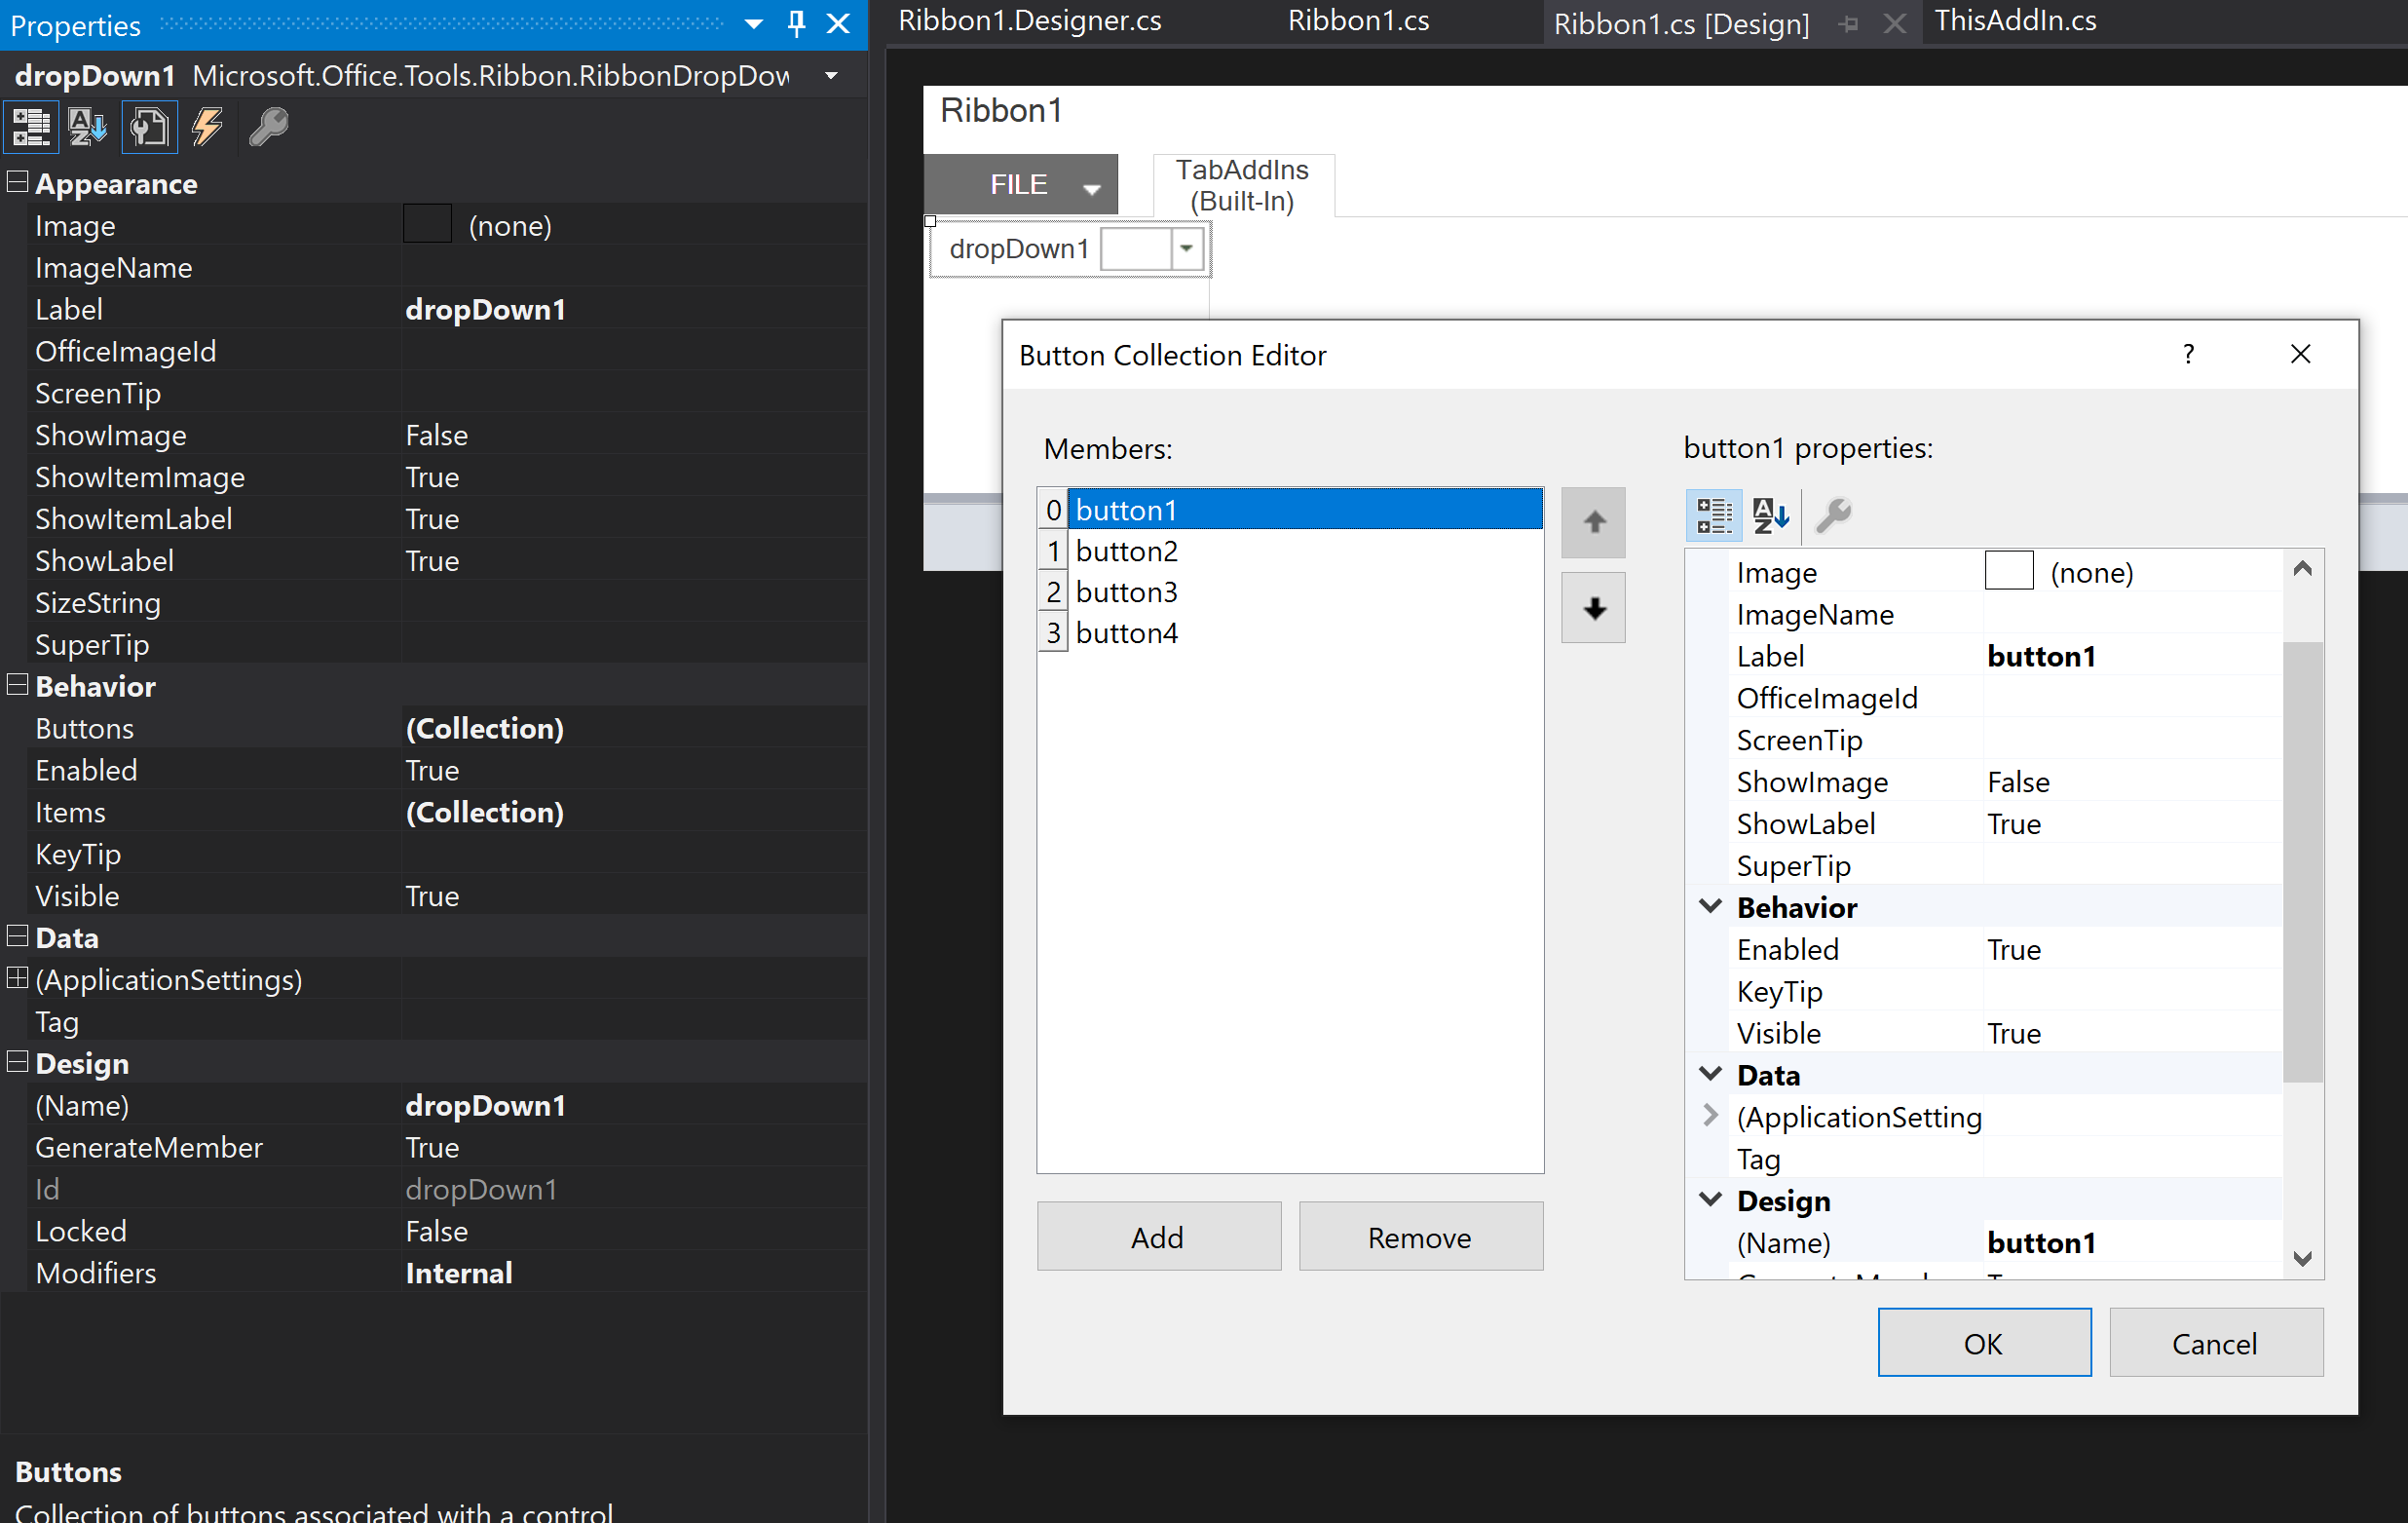Switch button1 properties to Categorized view
This screenshot has width=2408, height=1523.
(x=1714, y=516)
